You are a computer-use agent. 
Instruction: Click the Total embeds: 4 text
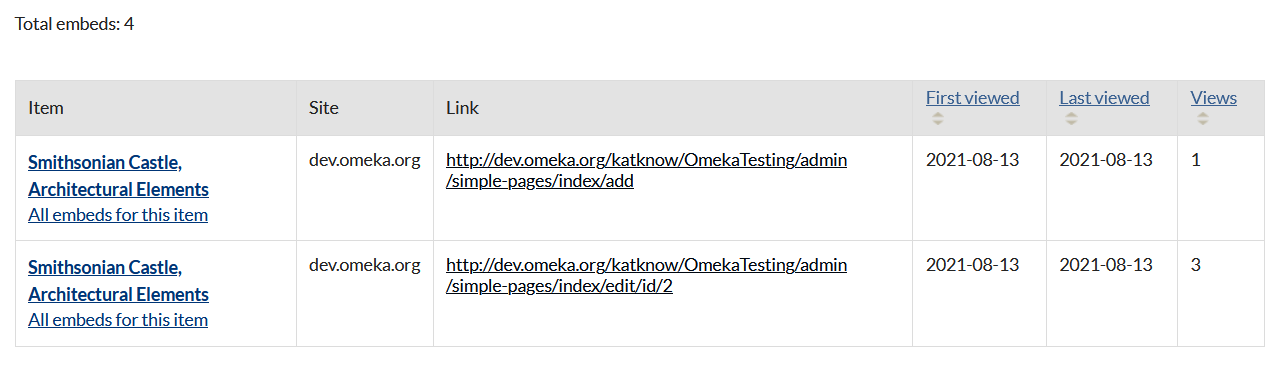(75, 23)
